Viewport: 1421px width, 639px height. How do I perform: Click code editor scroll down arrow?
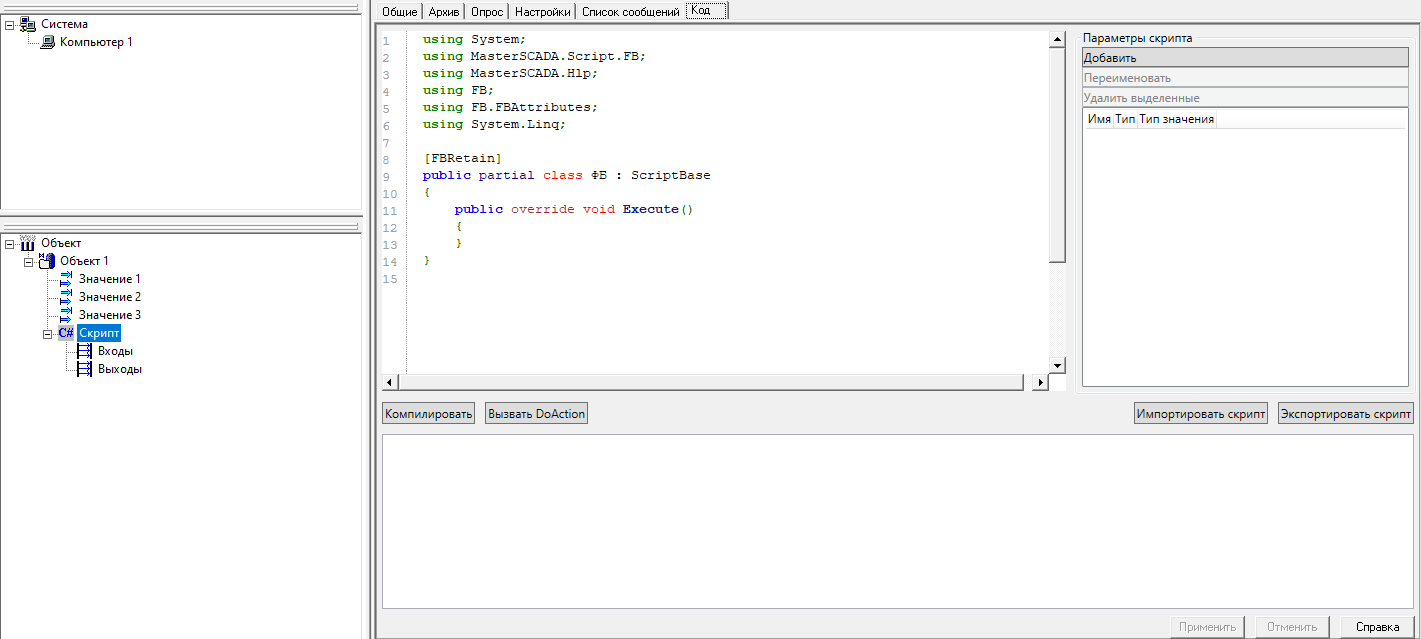coord(1057,366)
